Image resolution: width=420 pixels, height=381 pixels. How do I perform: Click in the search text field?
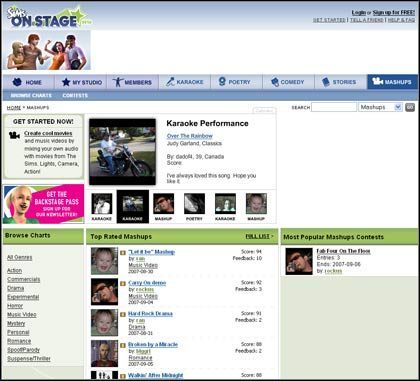pos(334,107)
